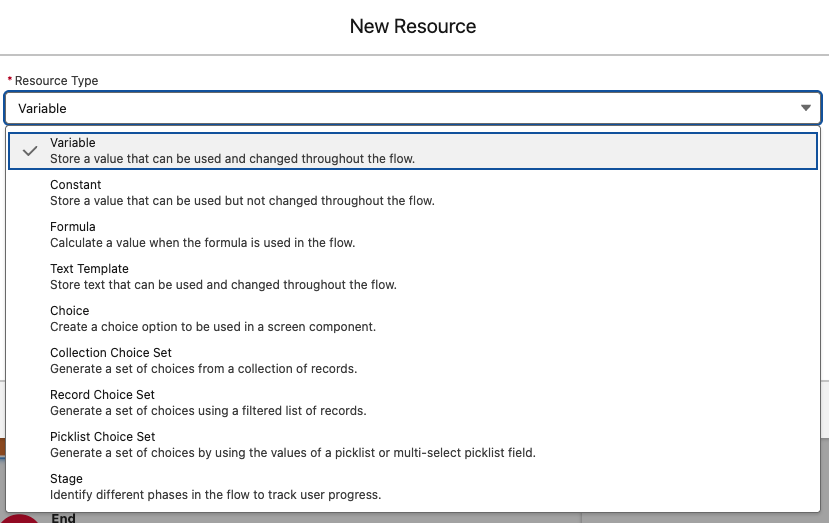This screenshot has height=523, width=829.
Task: Click 'Identify different phases in the flow' text
Action: (x=215, y=495)
